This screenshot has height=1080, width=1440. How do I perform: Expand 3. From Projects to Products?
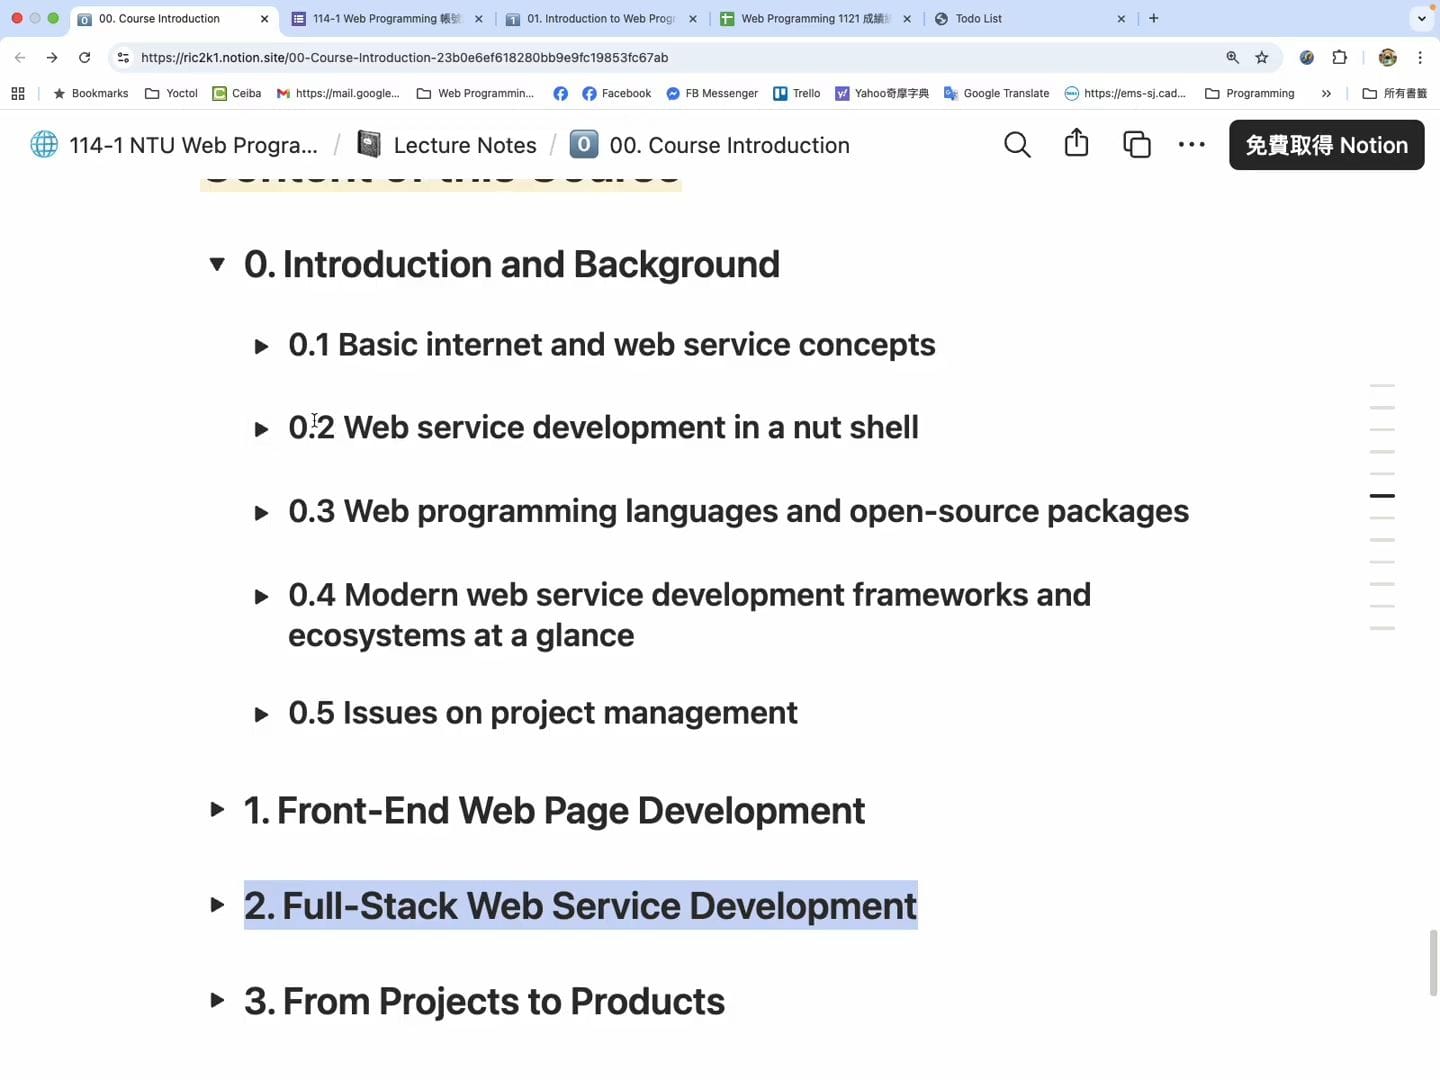pos(217,1001)
